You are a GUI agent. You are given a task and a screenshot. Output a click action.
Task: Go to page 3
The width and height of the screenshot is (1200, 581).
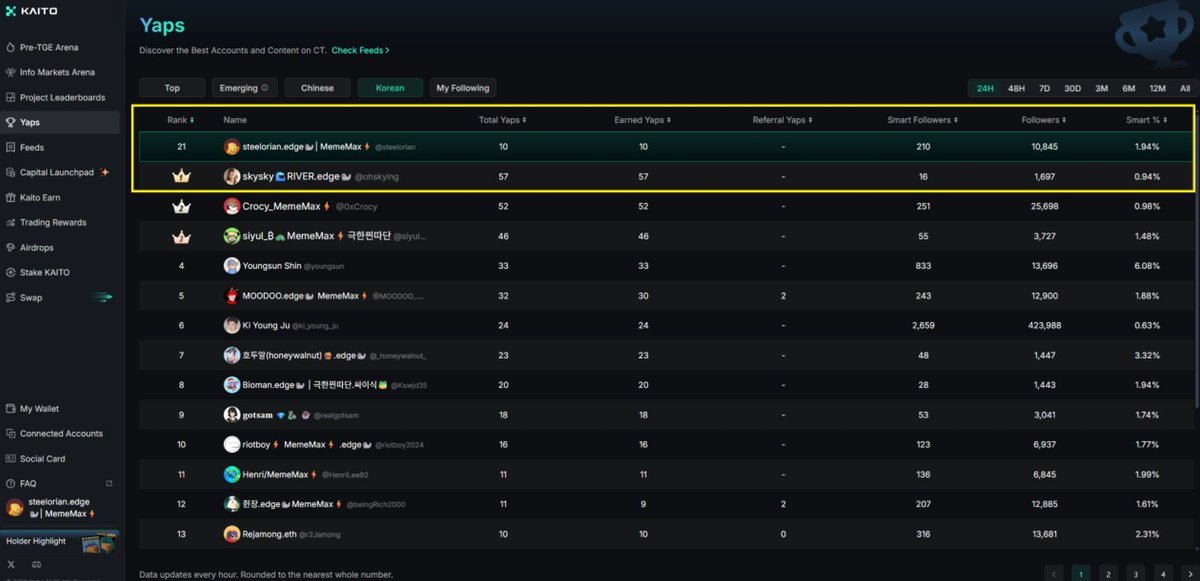(x=1135, y=573)
